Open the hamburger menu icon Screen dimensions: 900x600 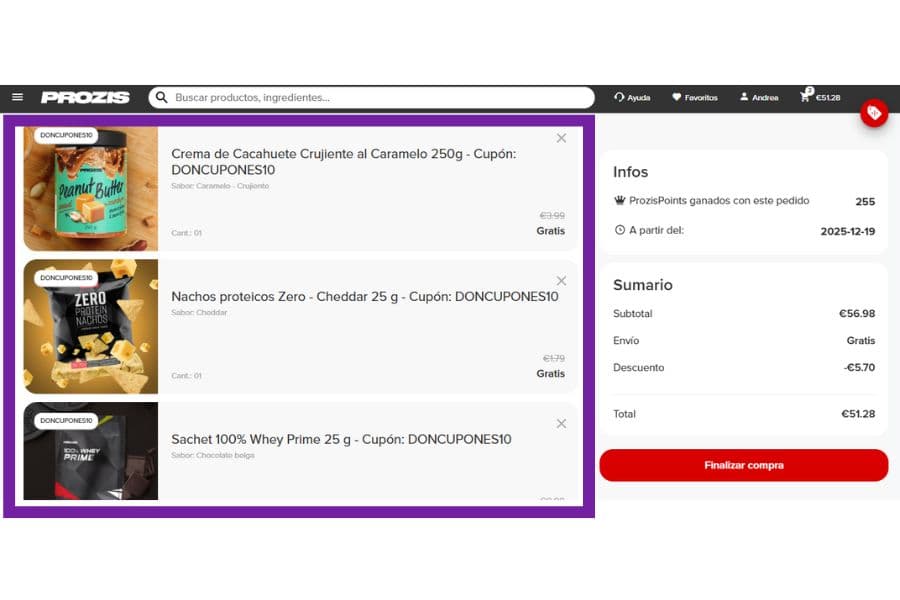click(18, 97)
